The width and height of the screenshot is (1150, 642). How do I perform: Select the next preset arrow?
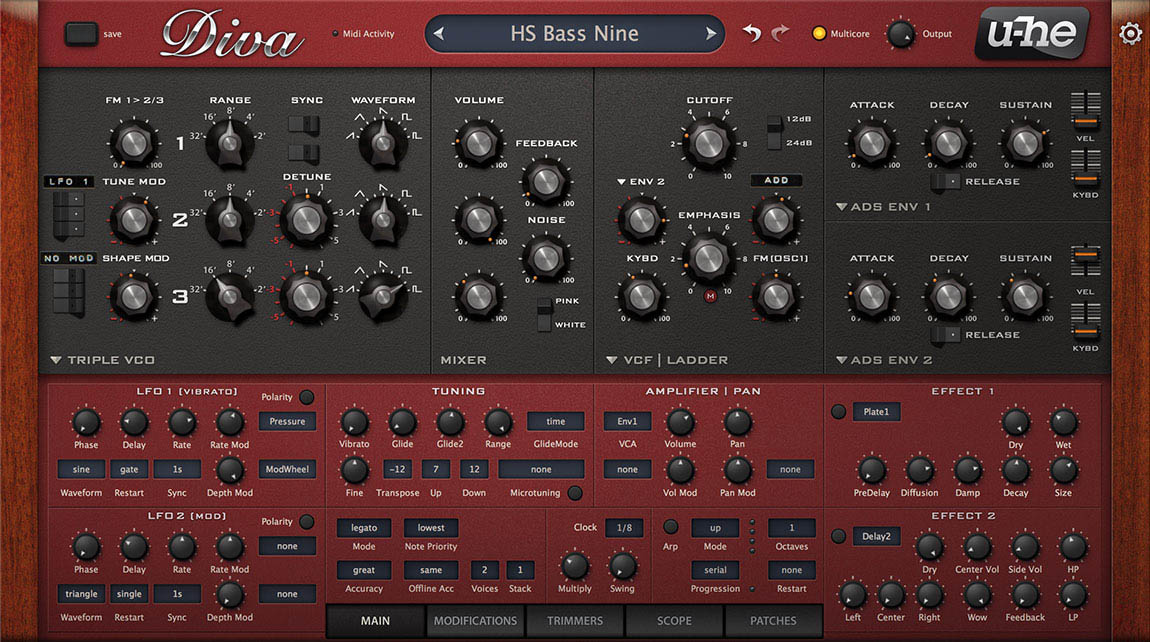click(709, 33)
